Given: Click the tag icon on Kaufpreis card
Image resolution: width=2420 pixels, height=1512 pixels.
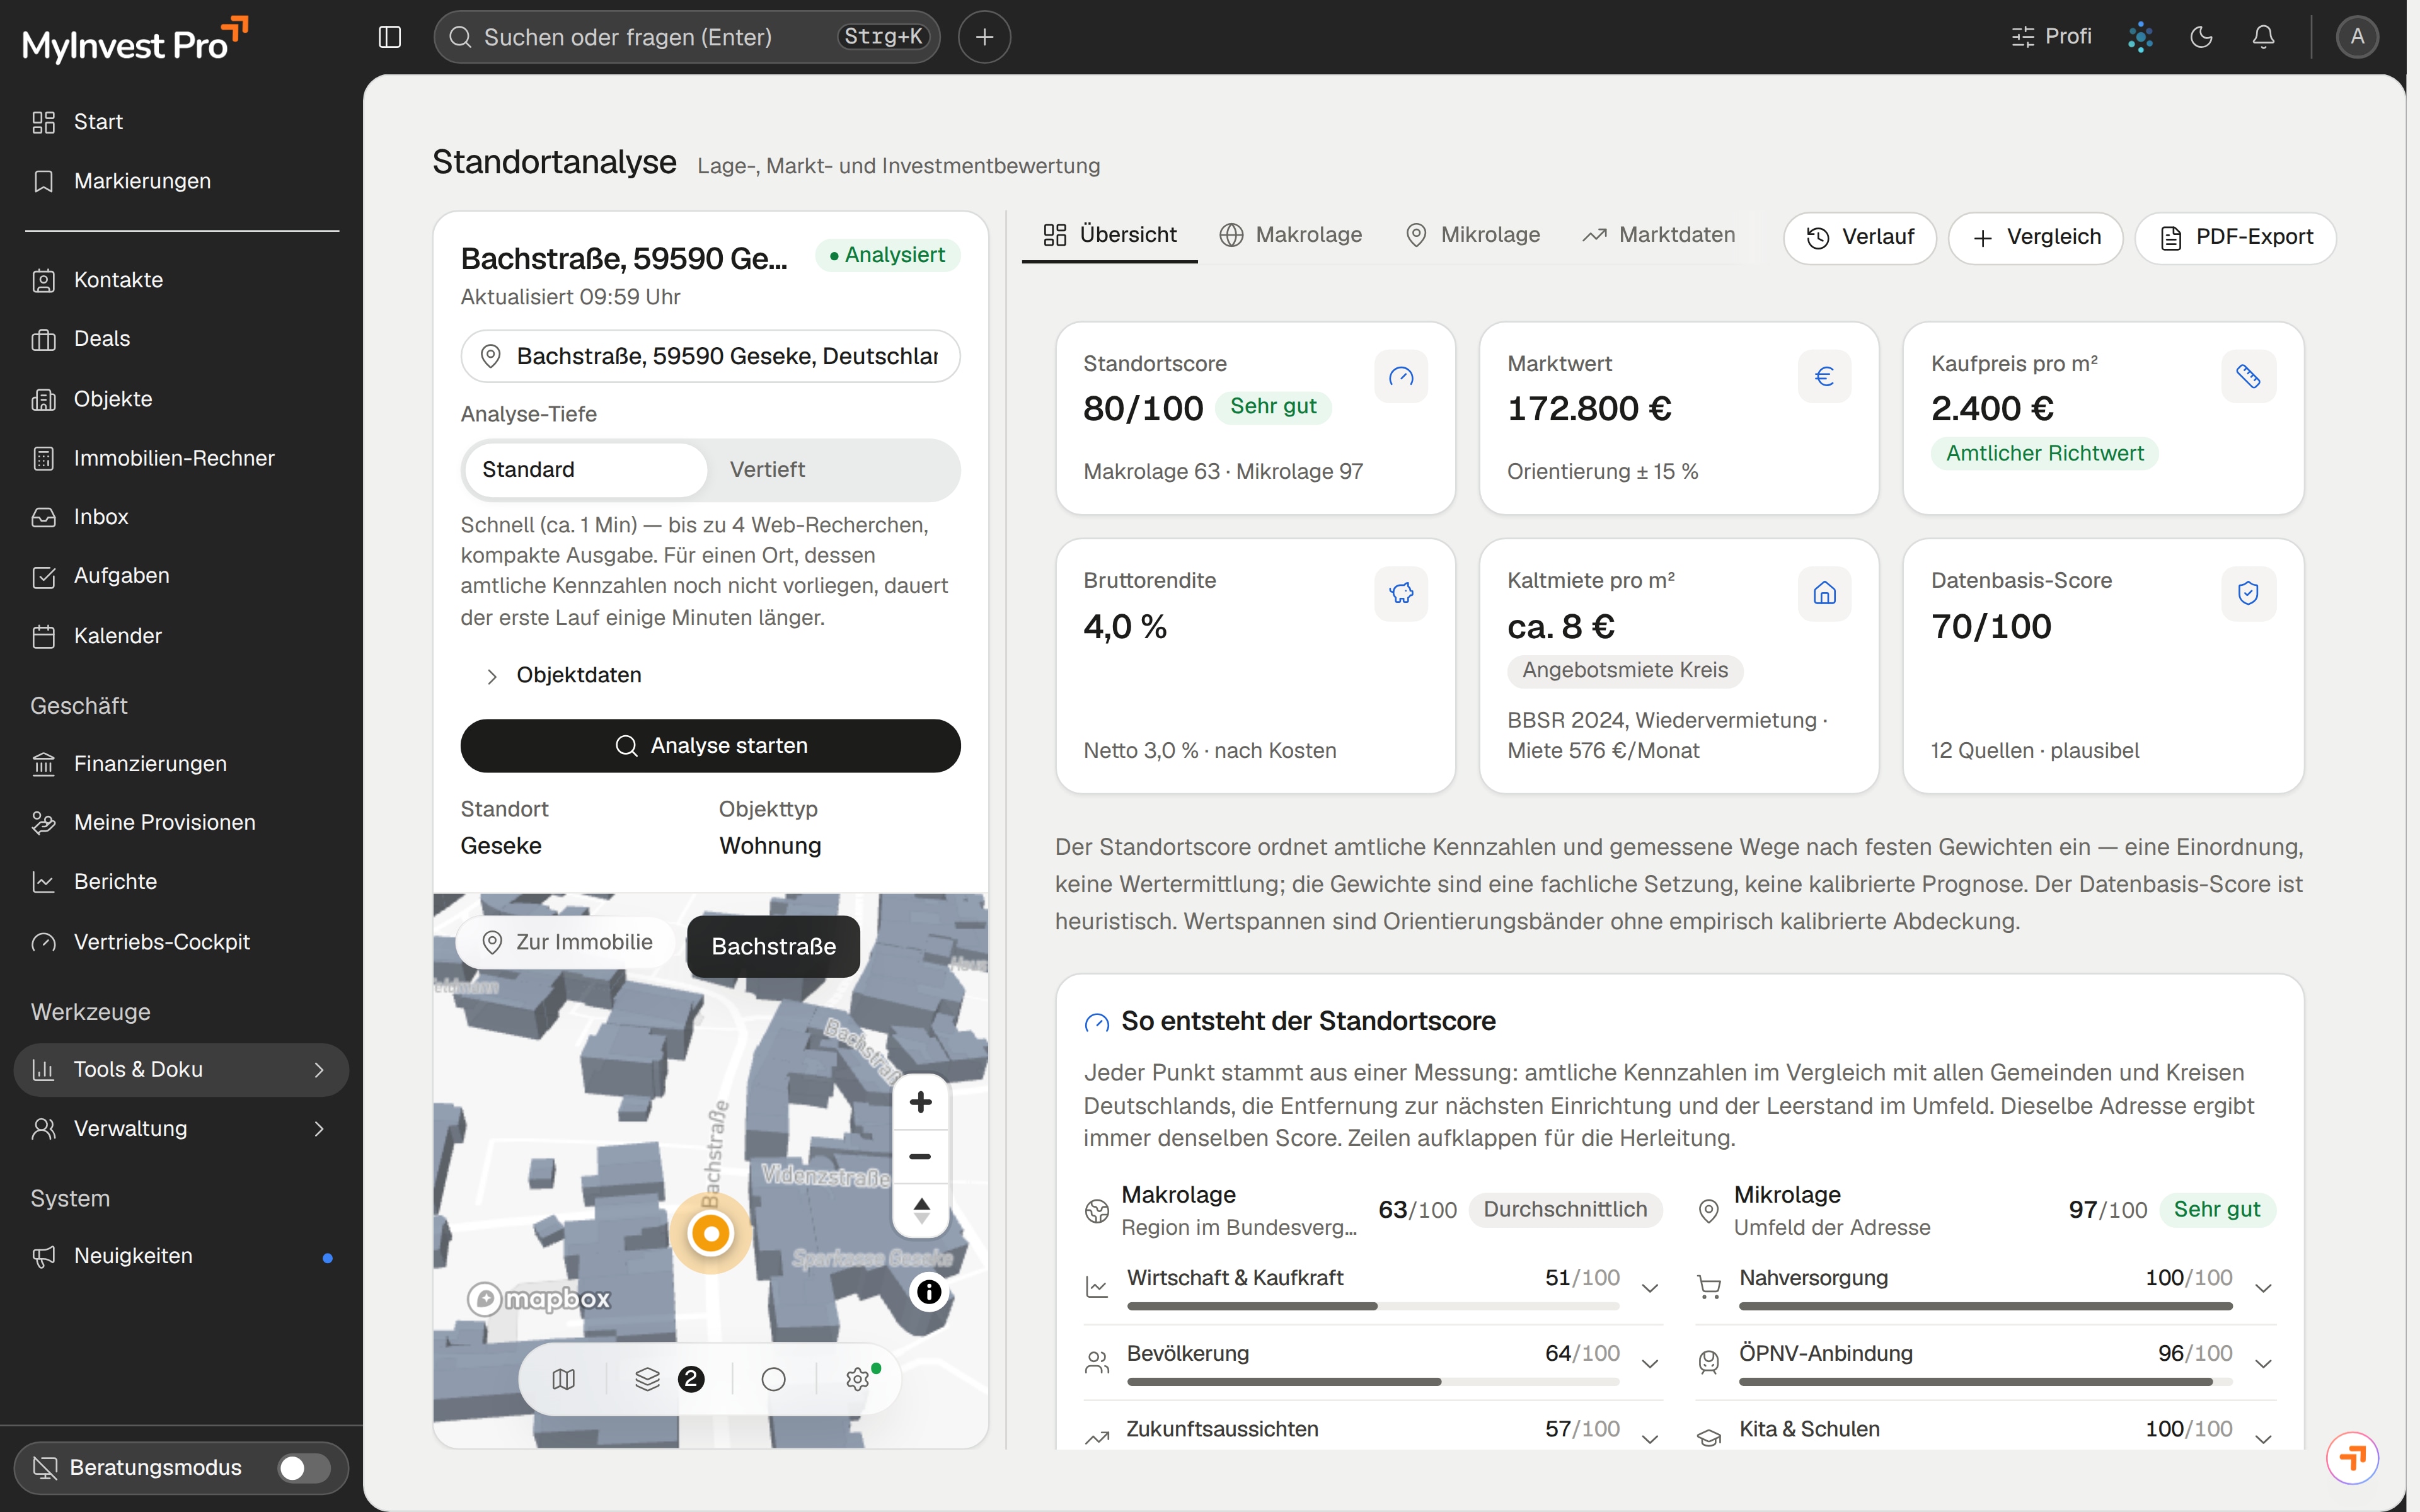Looking at the screenshot, I should pyautogui.click(x=2248, y=376).
